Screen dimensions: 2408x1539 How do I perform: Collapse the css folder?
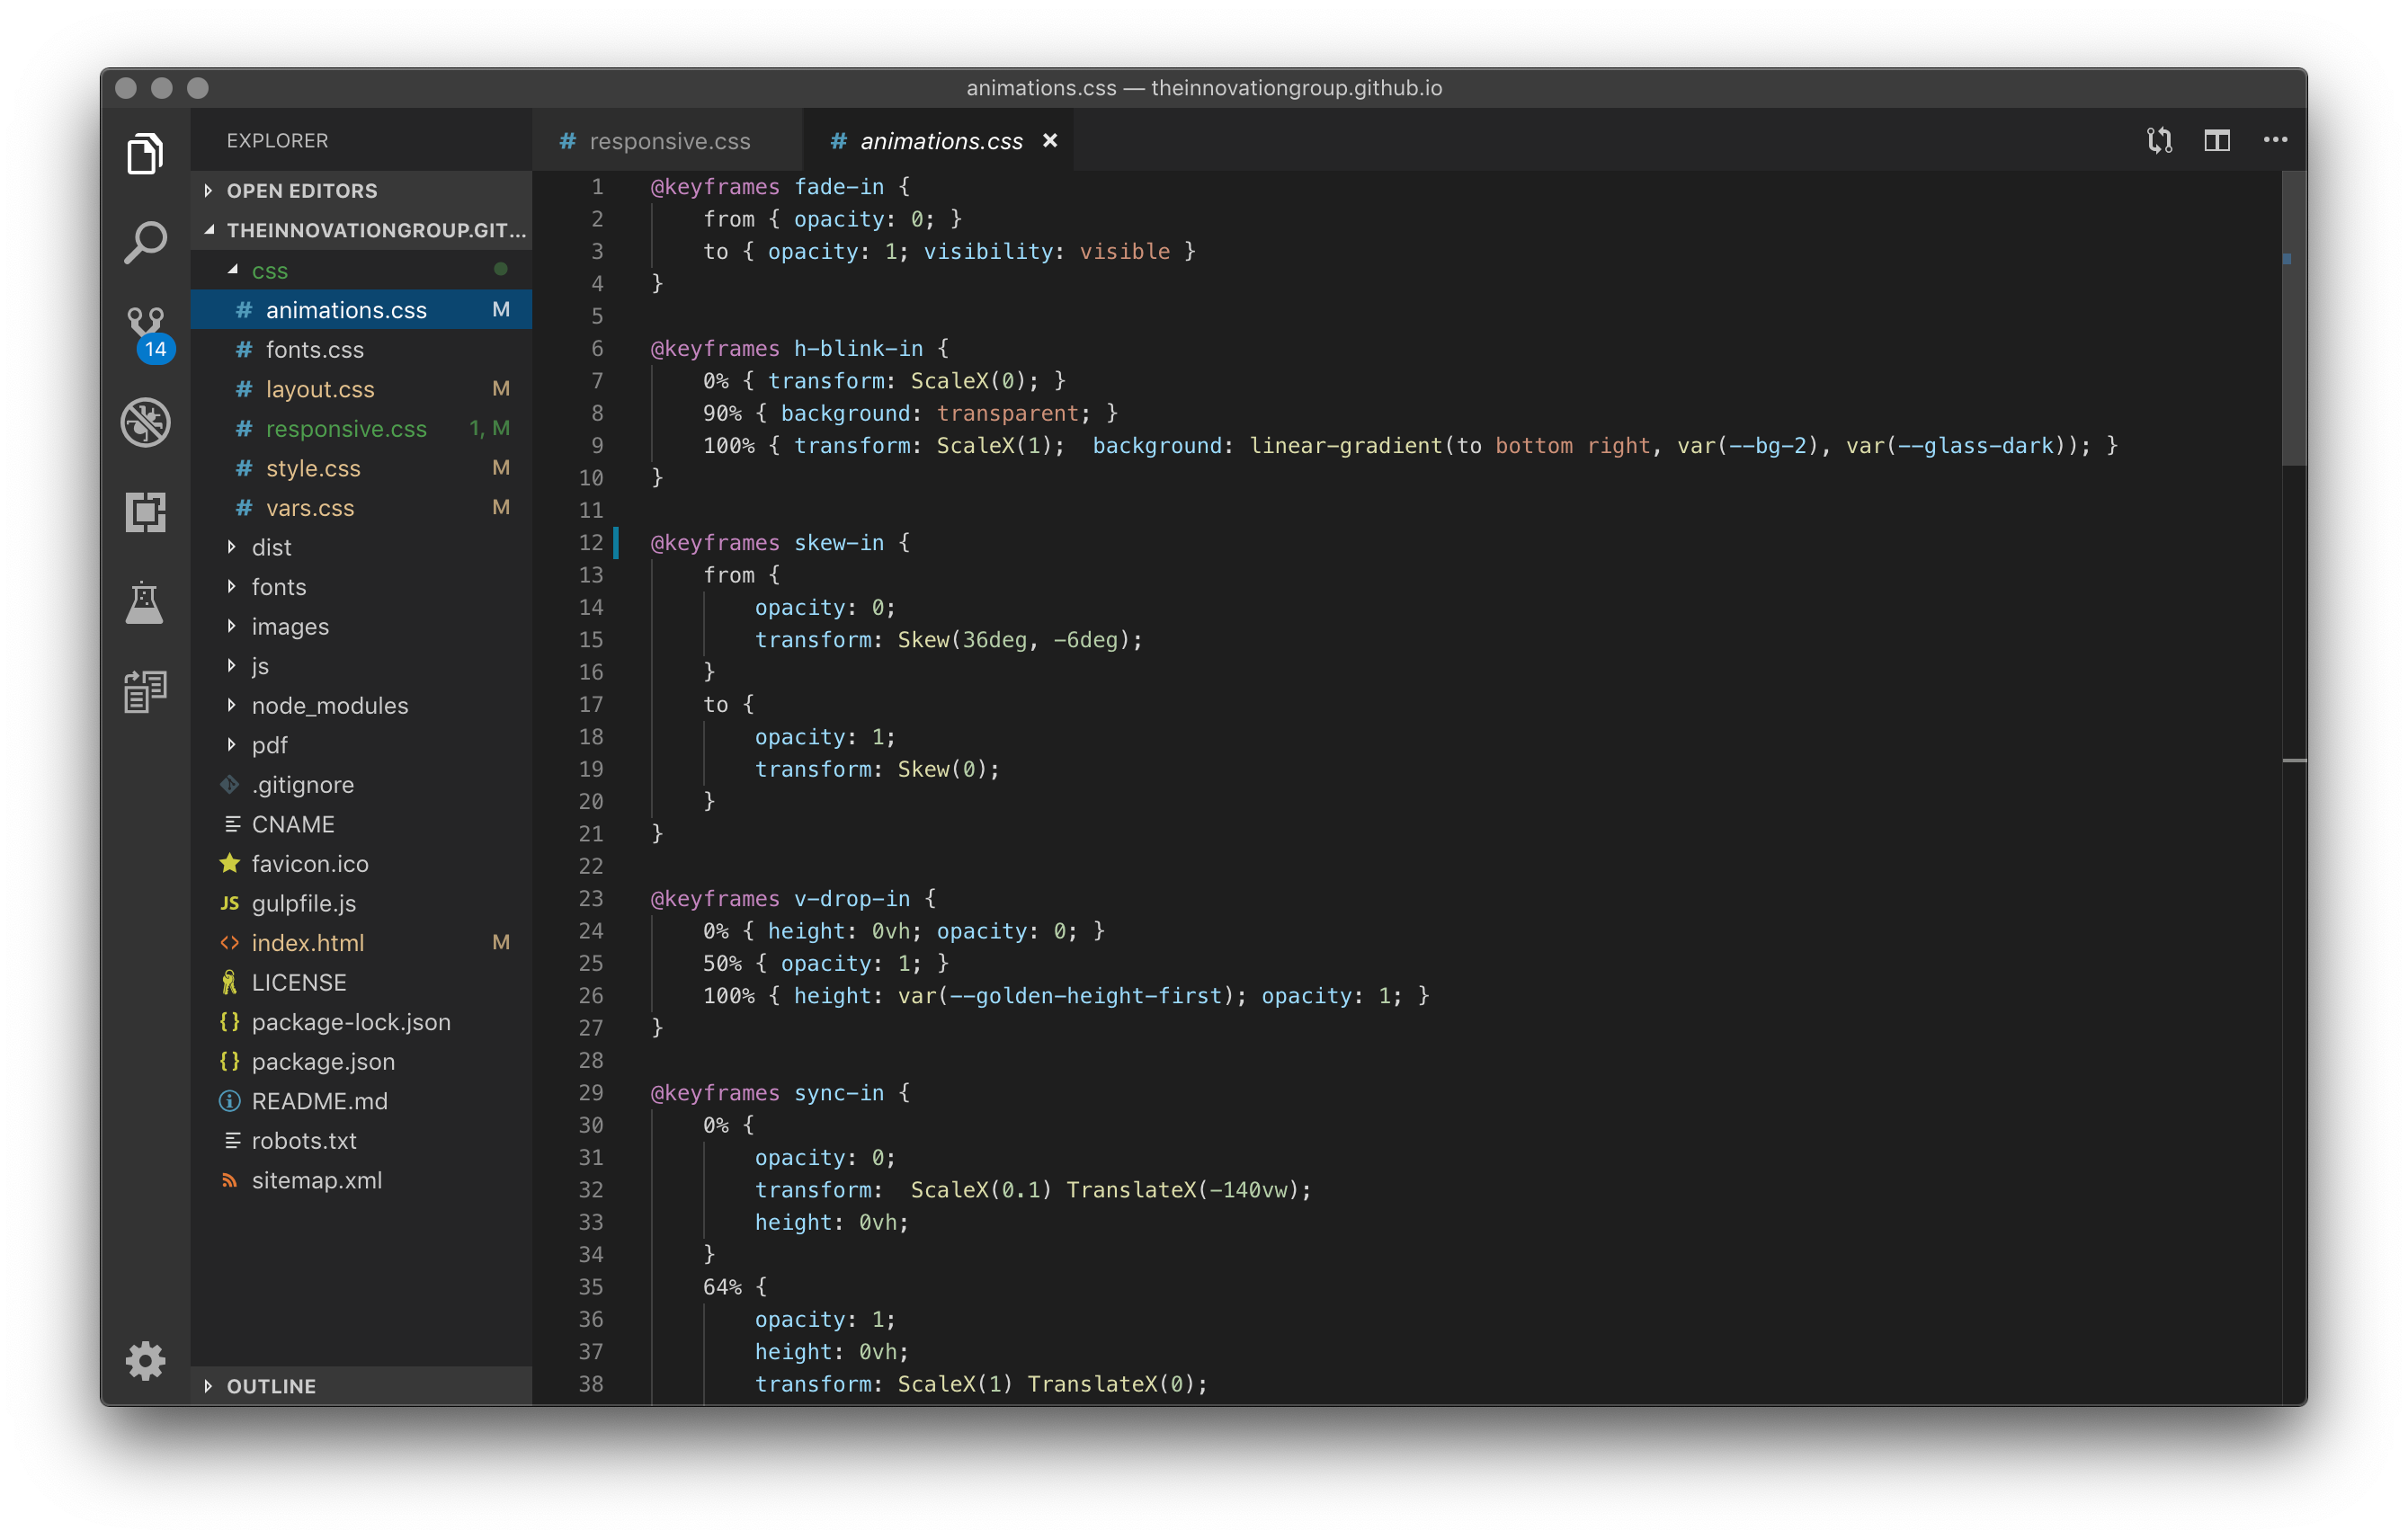(269, 271)
